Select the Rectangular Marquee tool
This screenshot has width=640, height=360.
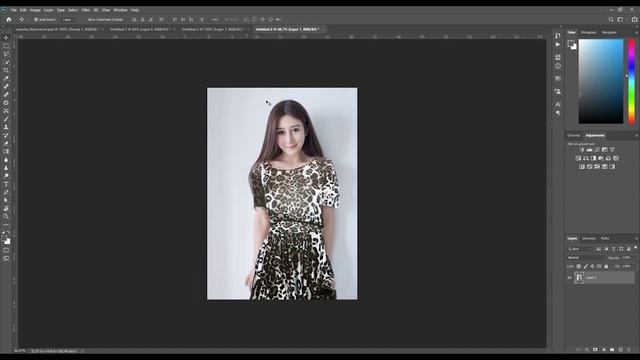(x=6, y=46)
